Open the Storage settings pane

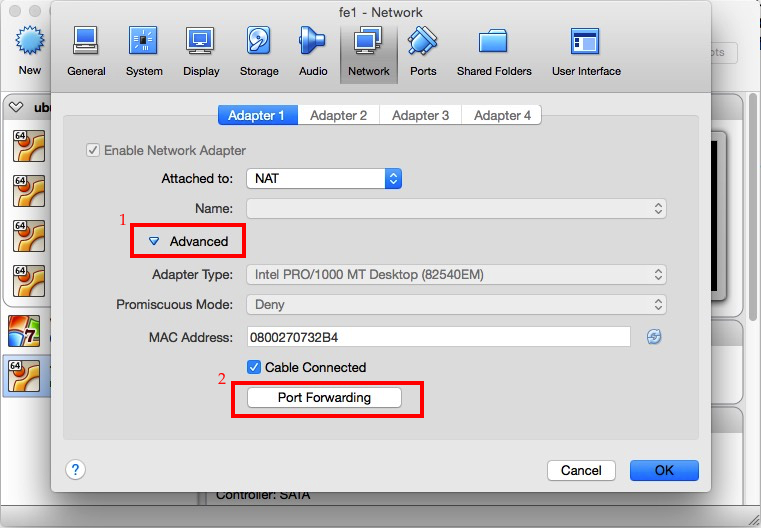click(259, 50)
